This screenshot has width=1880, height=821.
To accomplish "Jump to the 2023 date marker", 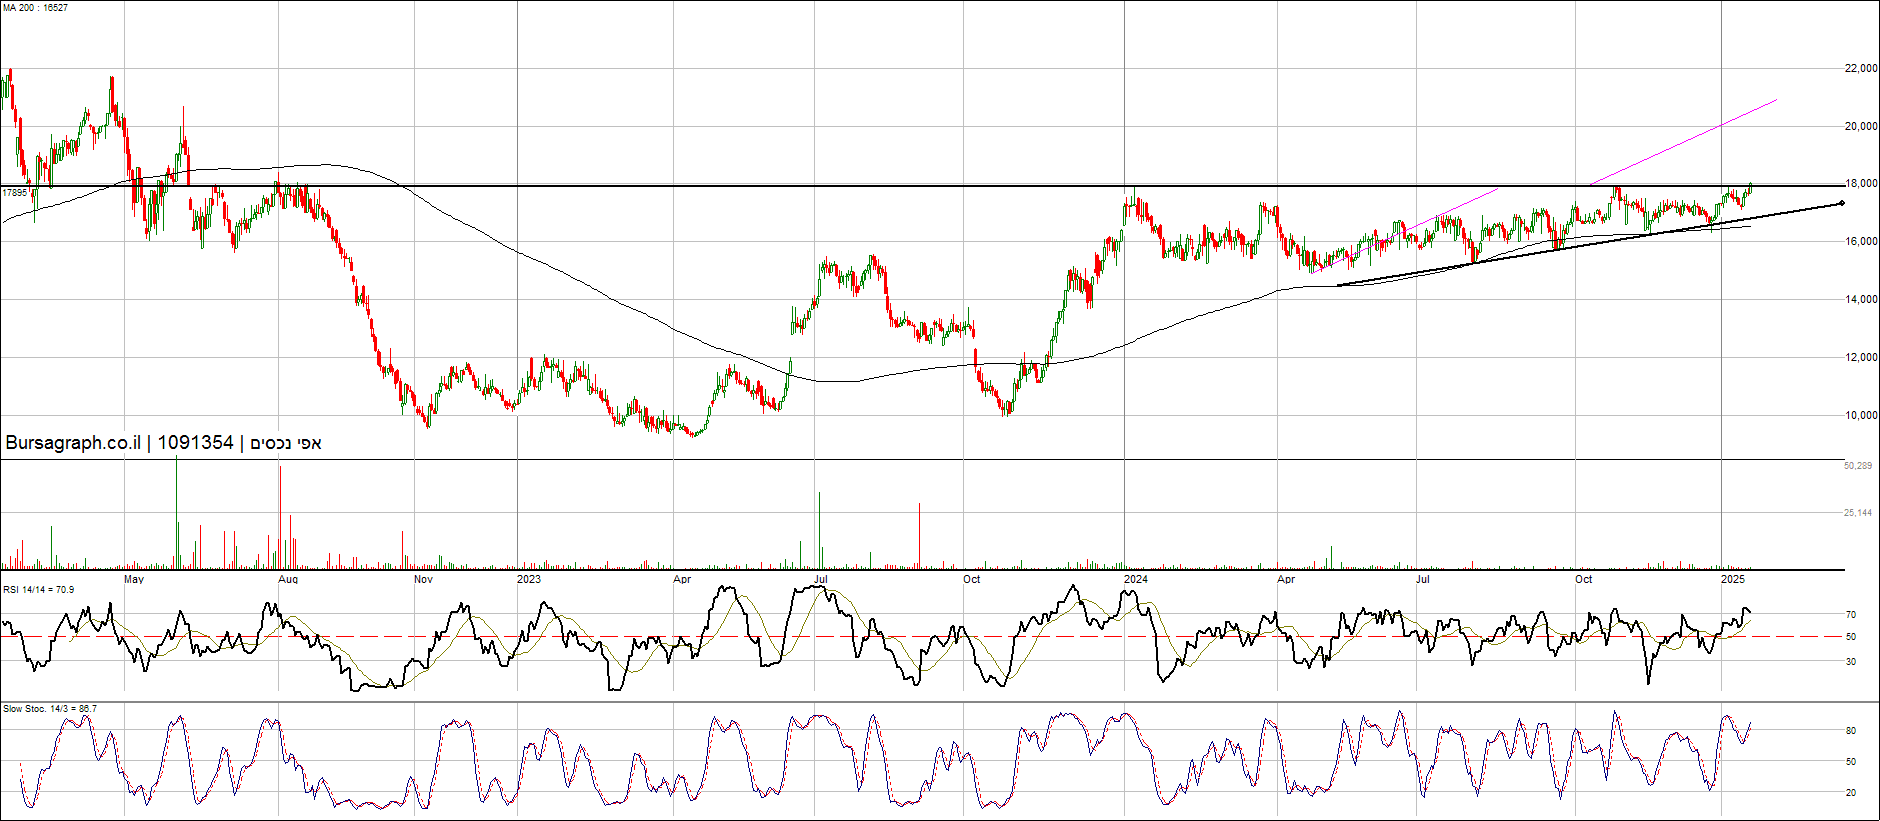I will pos(528,579).
